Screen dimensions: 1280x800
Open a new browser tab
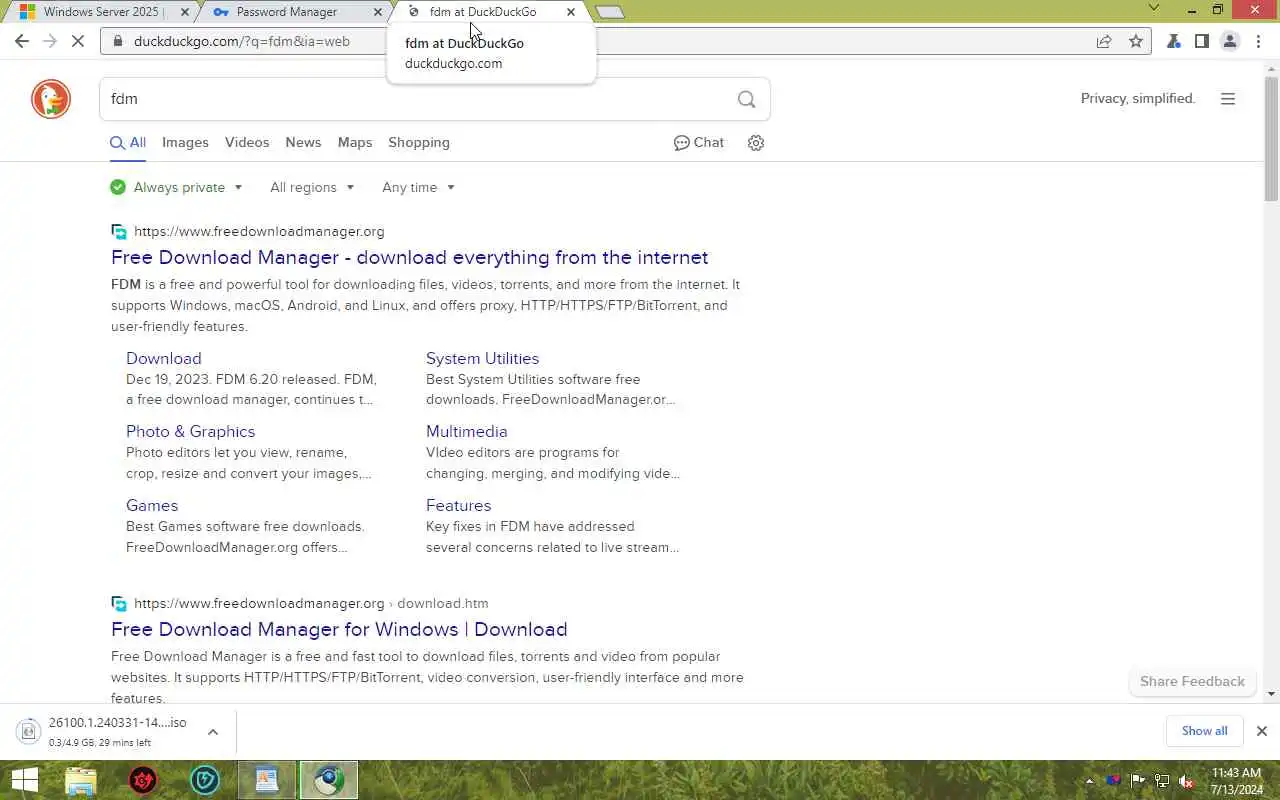tap(609, 12)
